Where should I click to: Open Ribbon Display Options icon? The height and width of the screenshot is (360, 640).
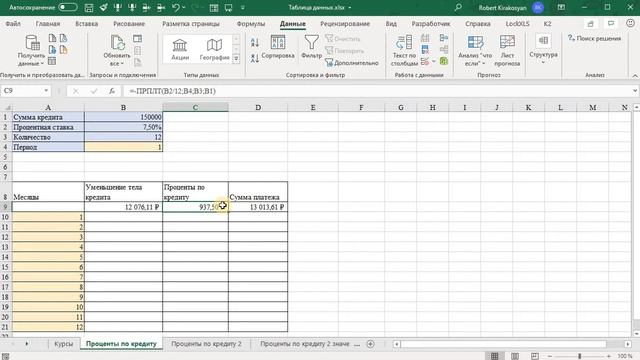[561, 7]
